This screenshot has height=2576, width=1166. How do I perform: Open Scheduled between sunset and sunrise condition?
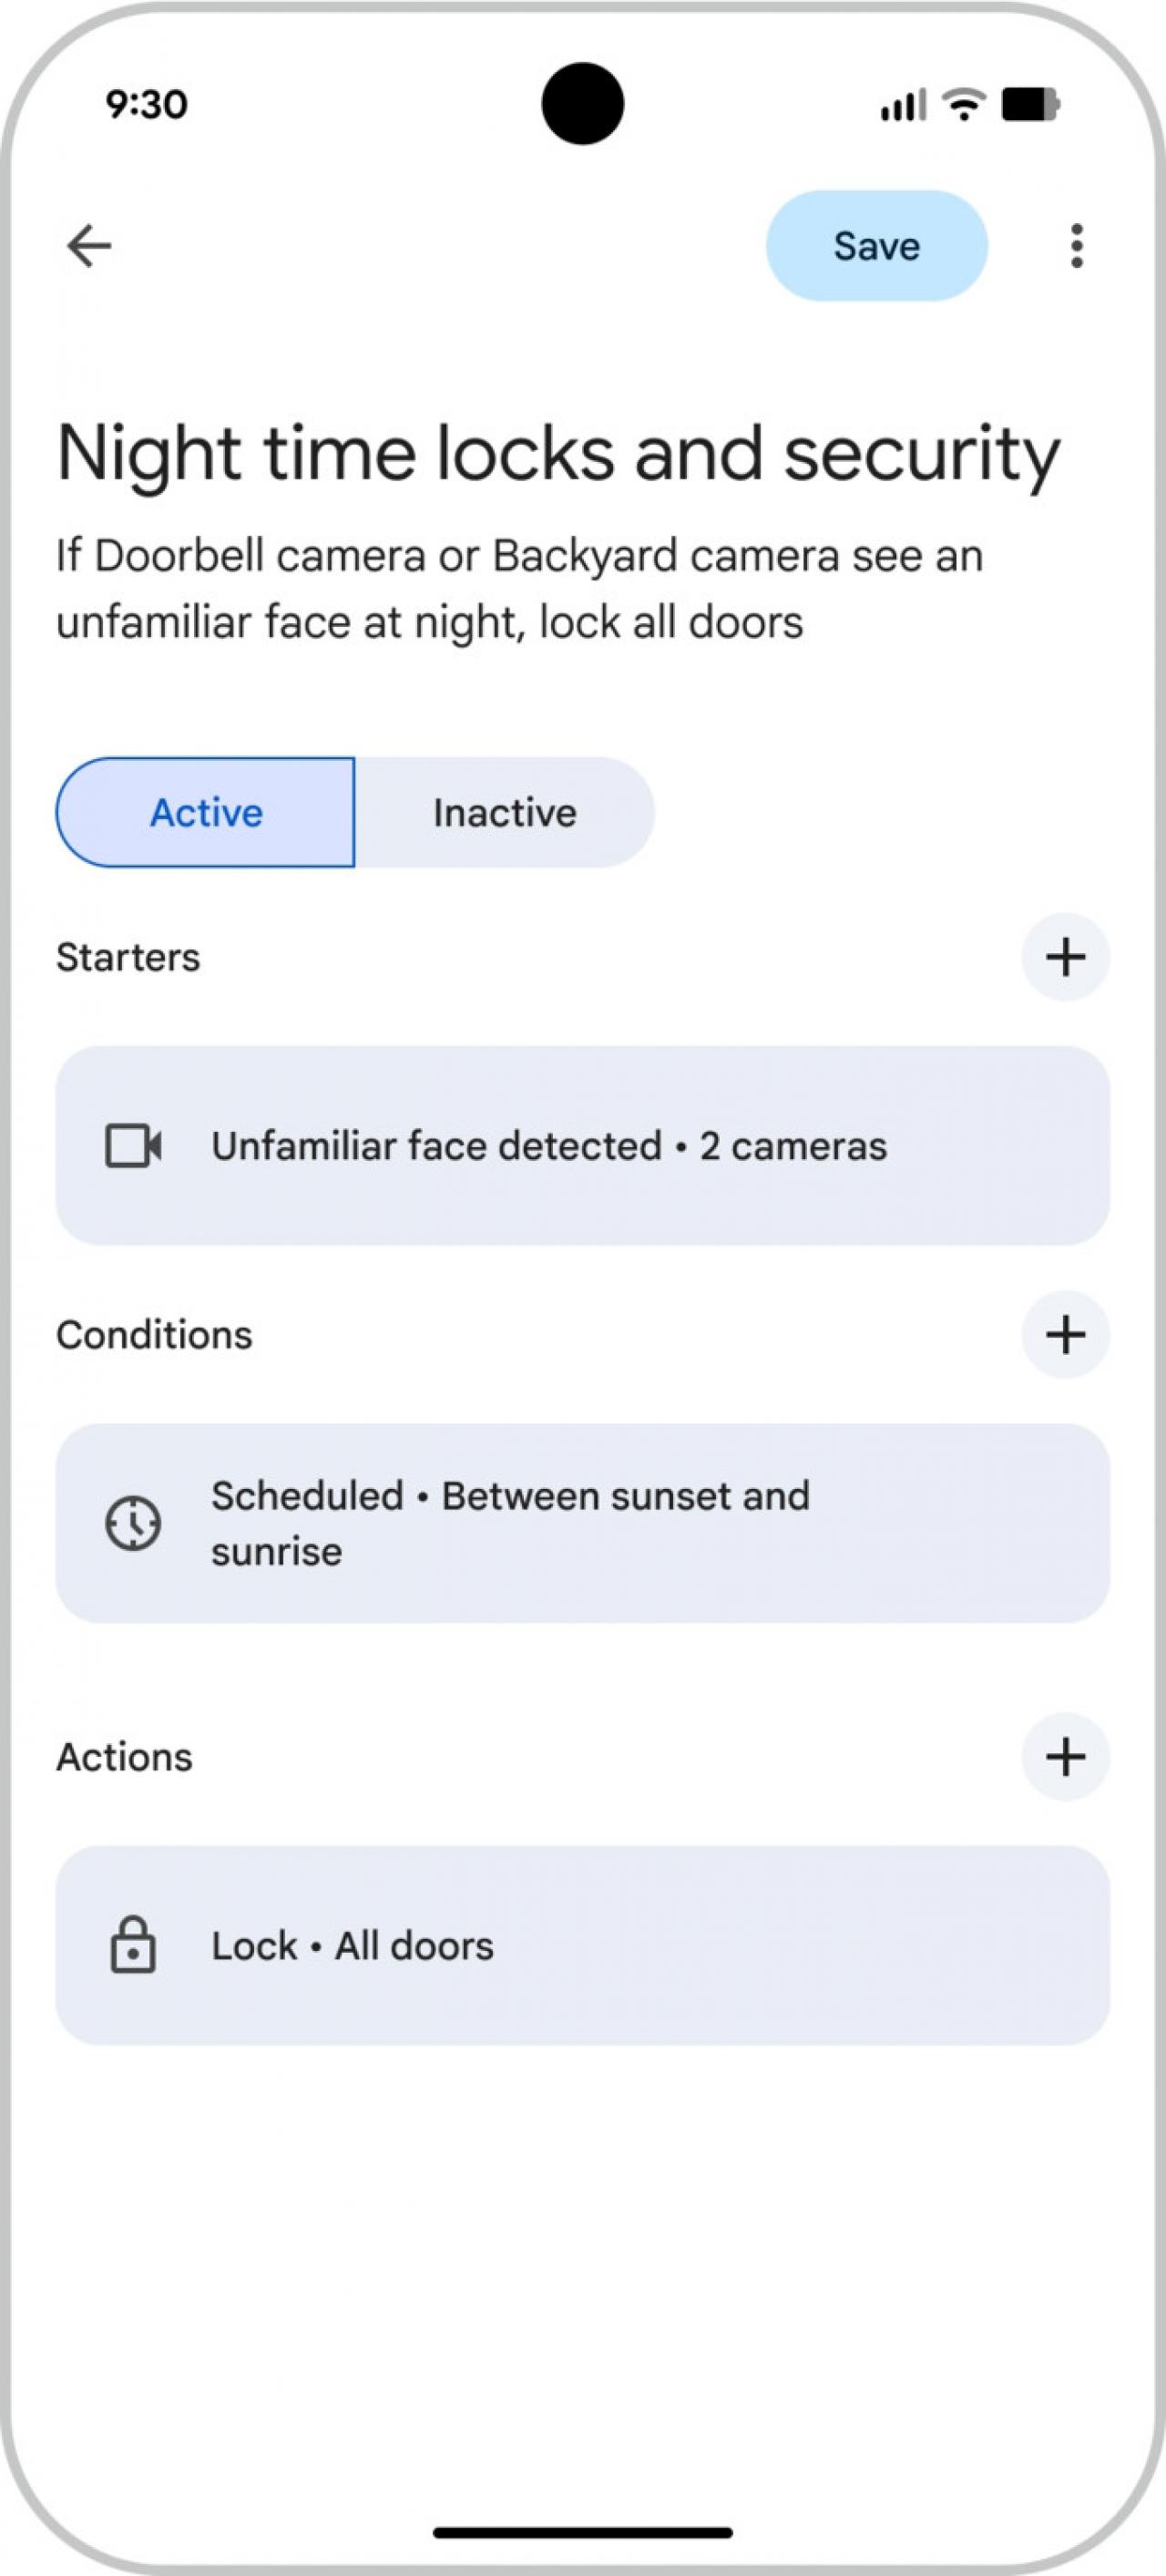tap(582, 1524)
